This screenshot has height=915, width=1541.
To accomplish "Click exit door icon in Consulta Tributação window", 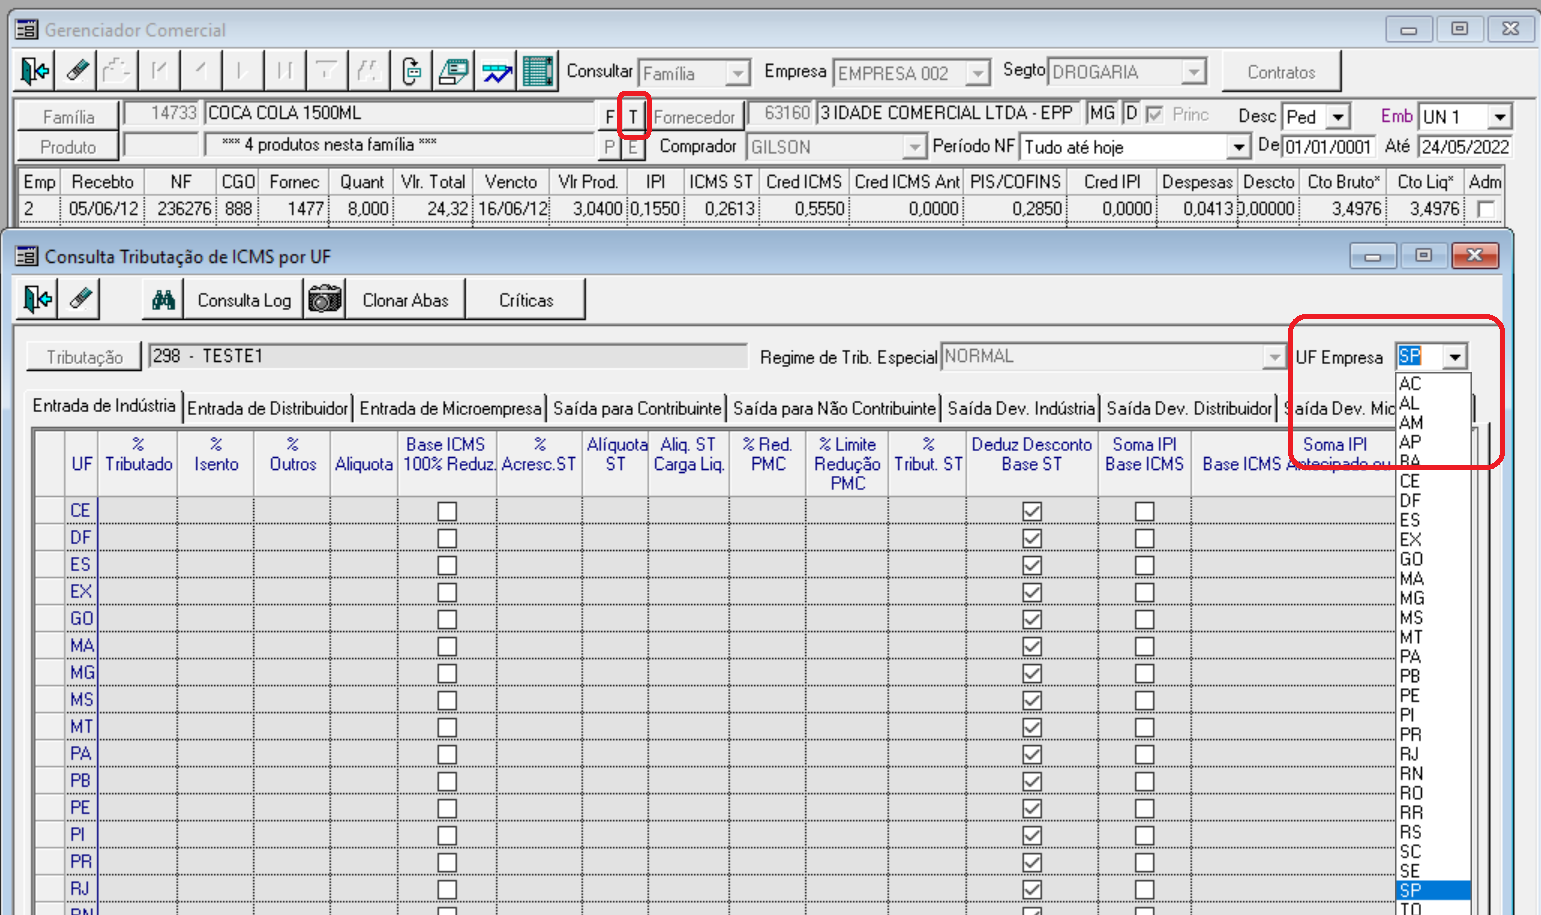I will 38,299.
